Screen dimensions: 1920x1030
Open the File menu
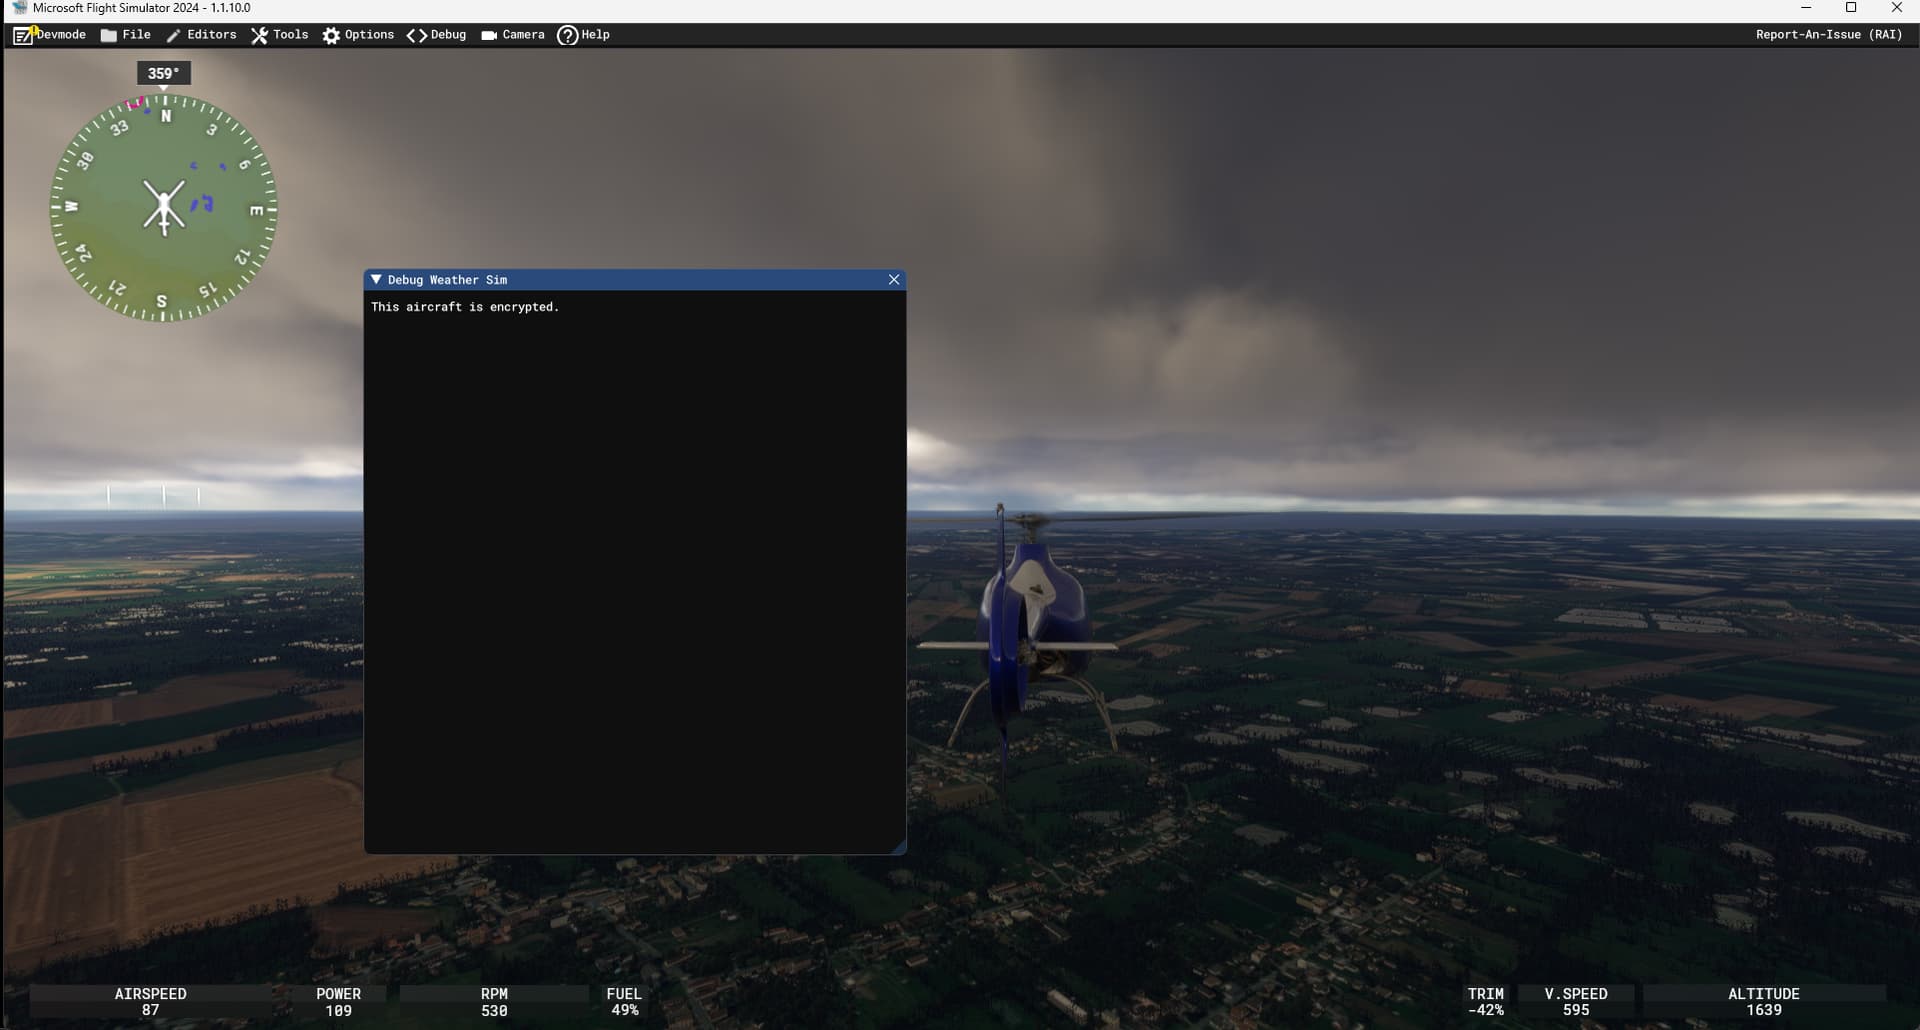pyautogui.click(x=126, y=35)
